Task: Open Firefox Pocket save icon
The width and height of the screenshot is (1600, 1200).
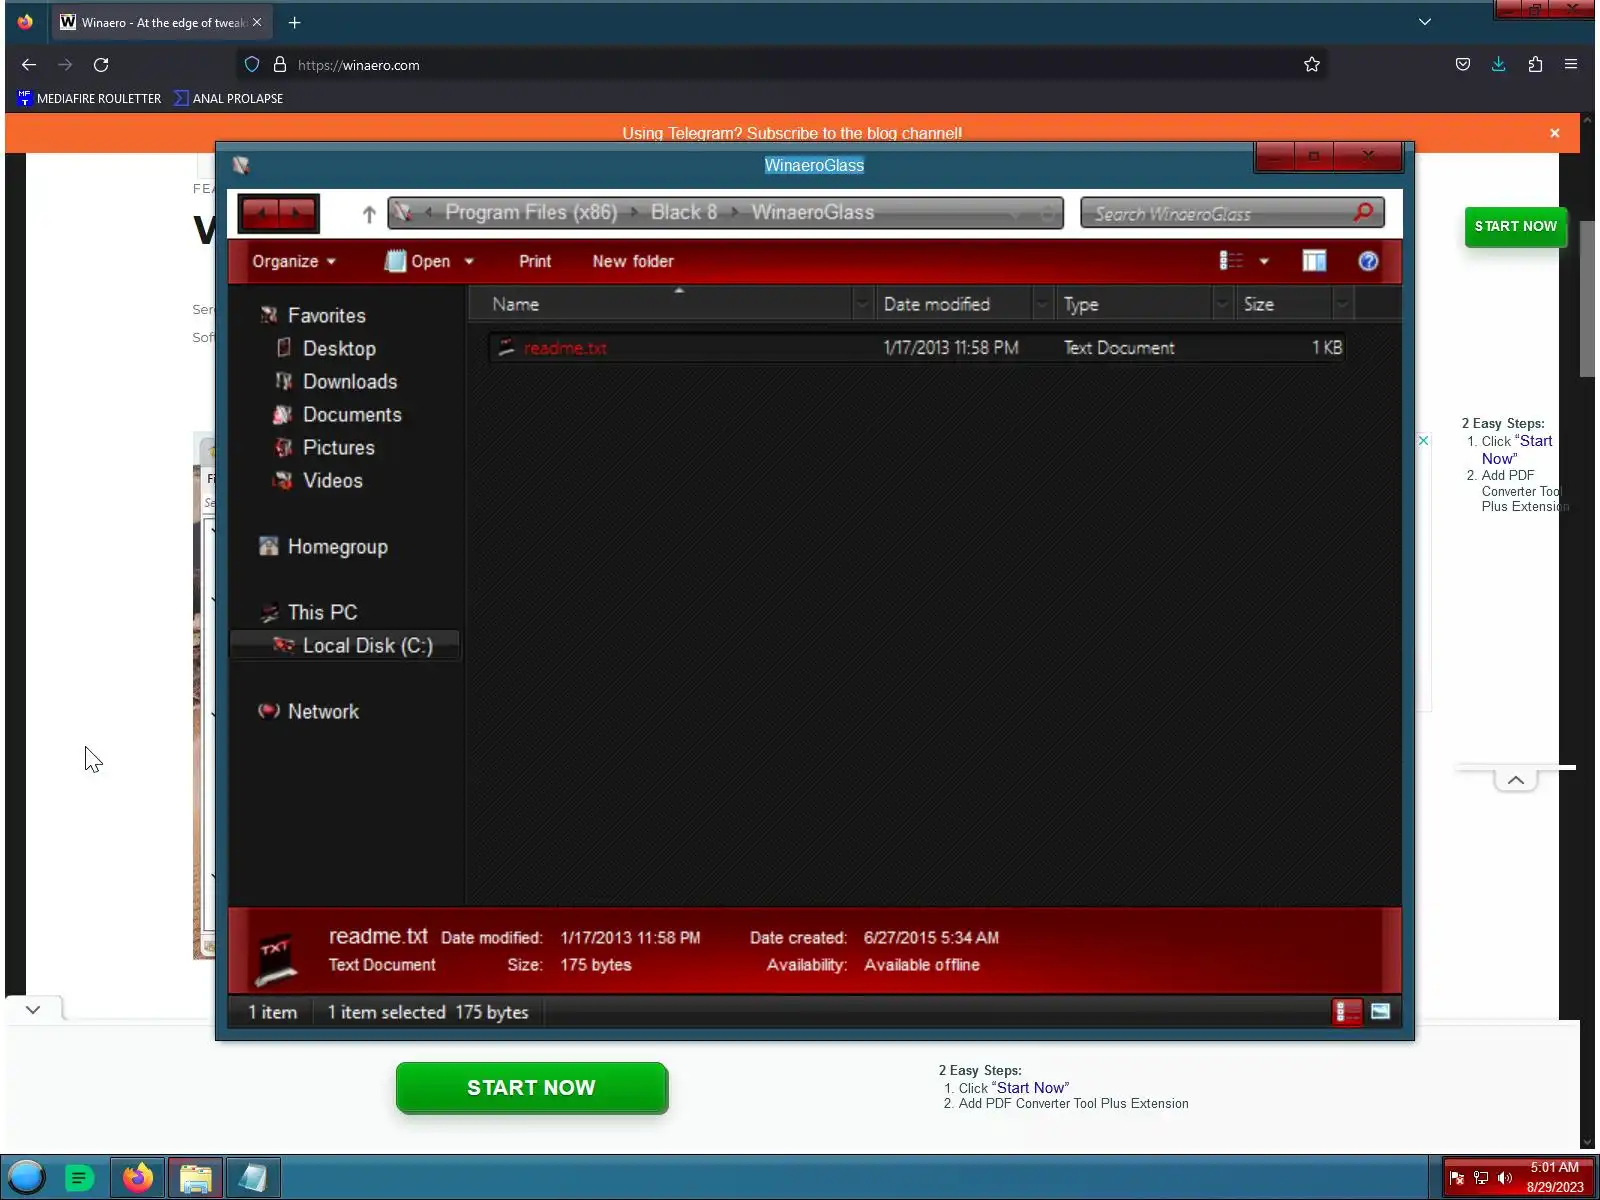Action: click(1463, 65)
